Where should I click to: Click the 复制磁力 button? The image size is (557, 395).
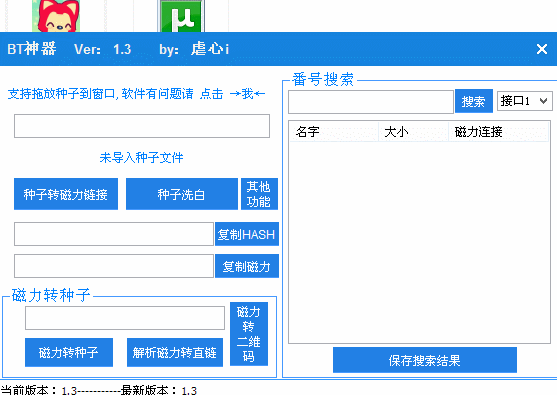[x=247, y=266]
